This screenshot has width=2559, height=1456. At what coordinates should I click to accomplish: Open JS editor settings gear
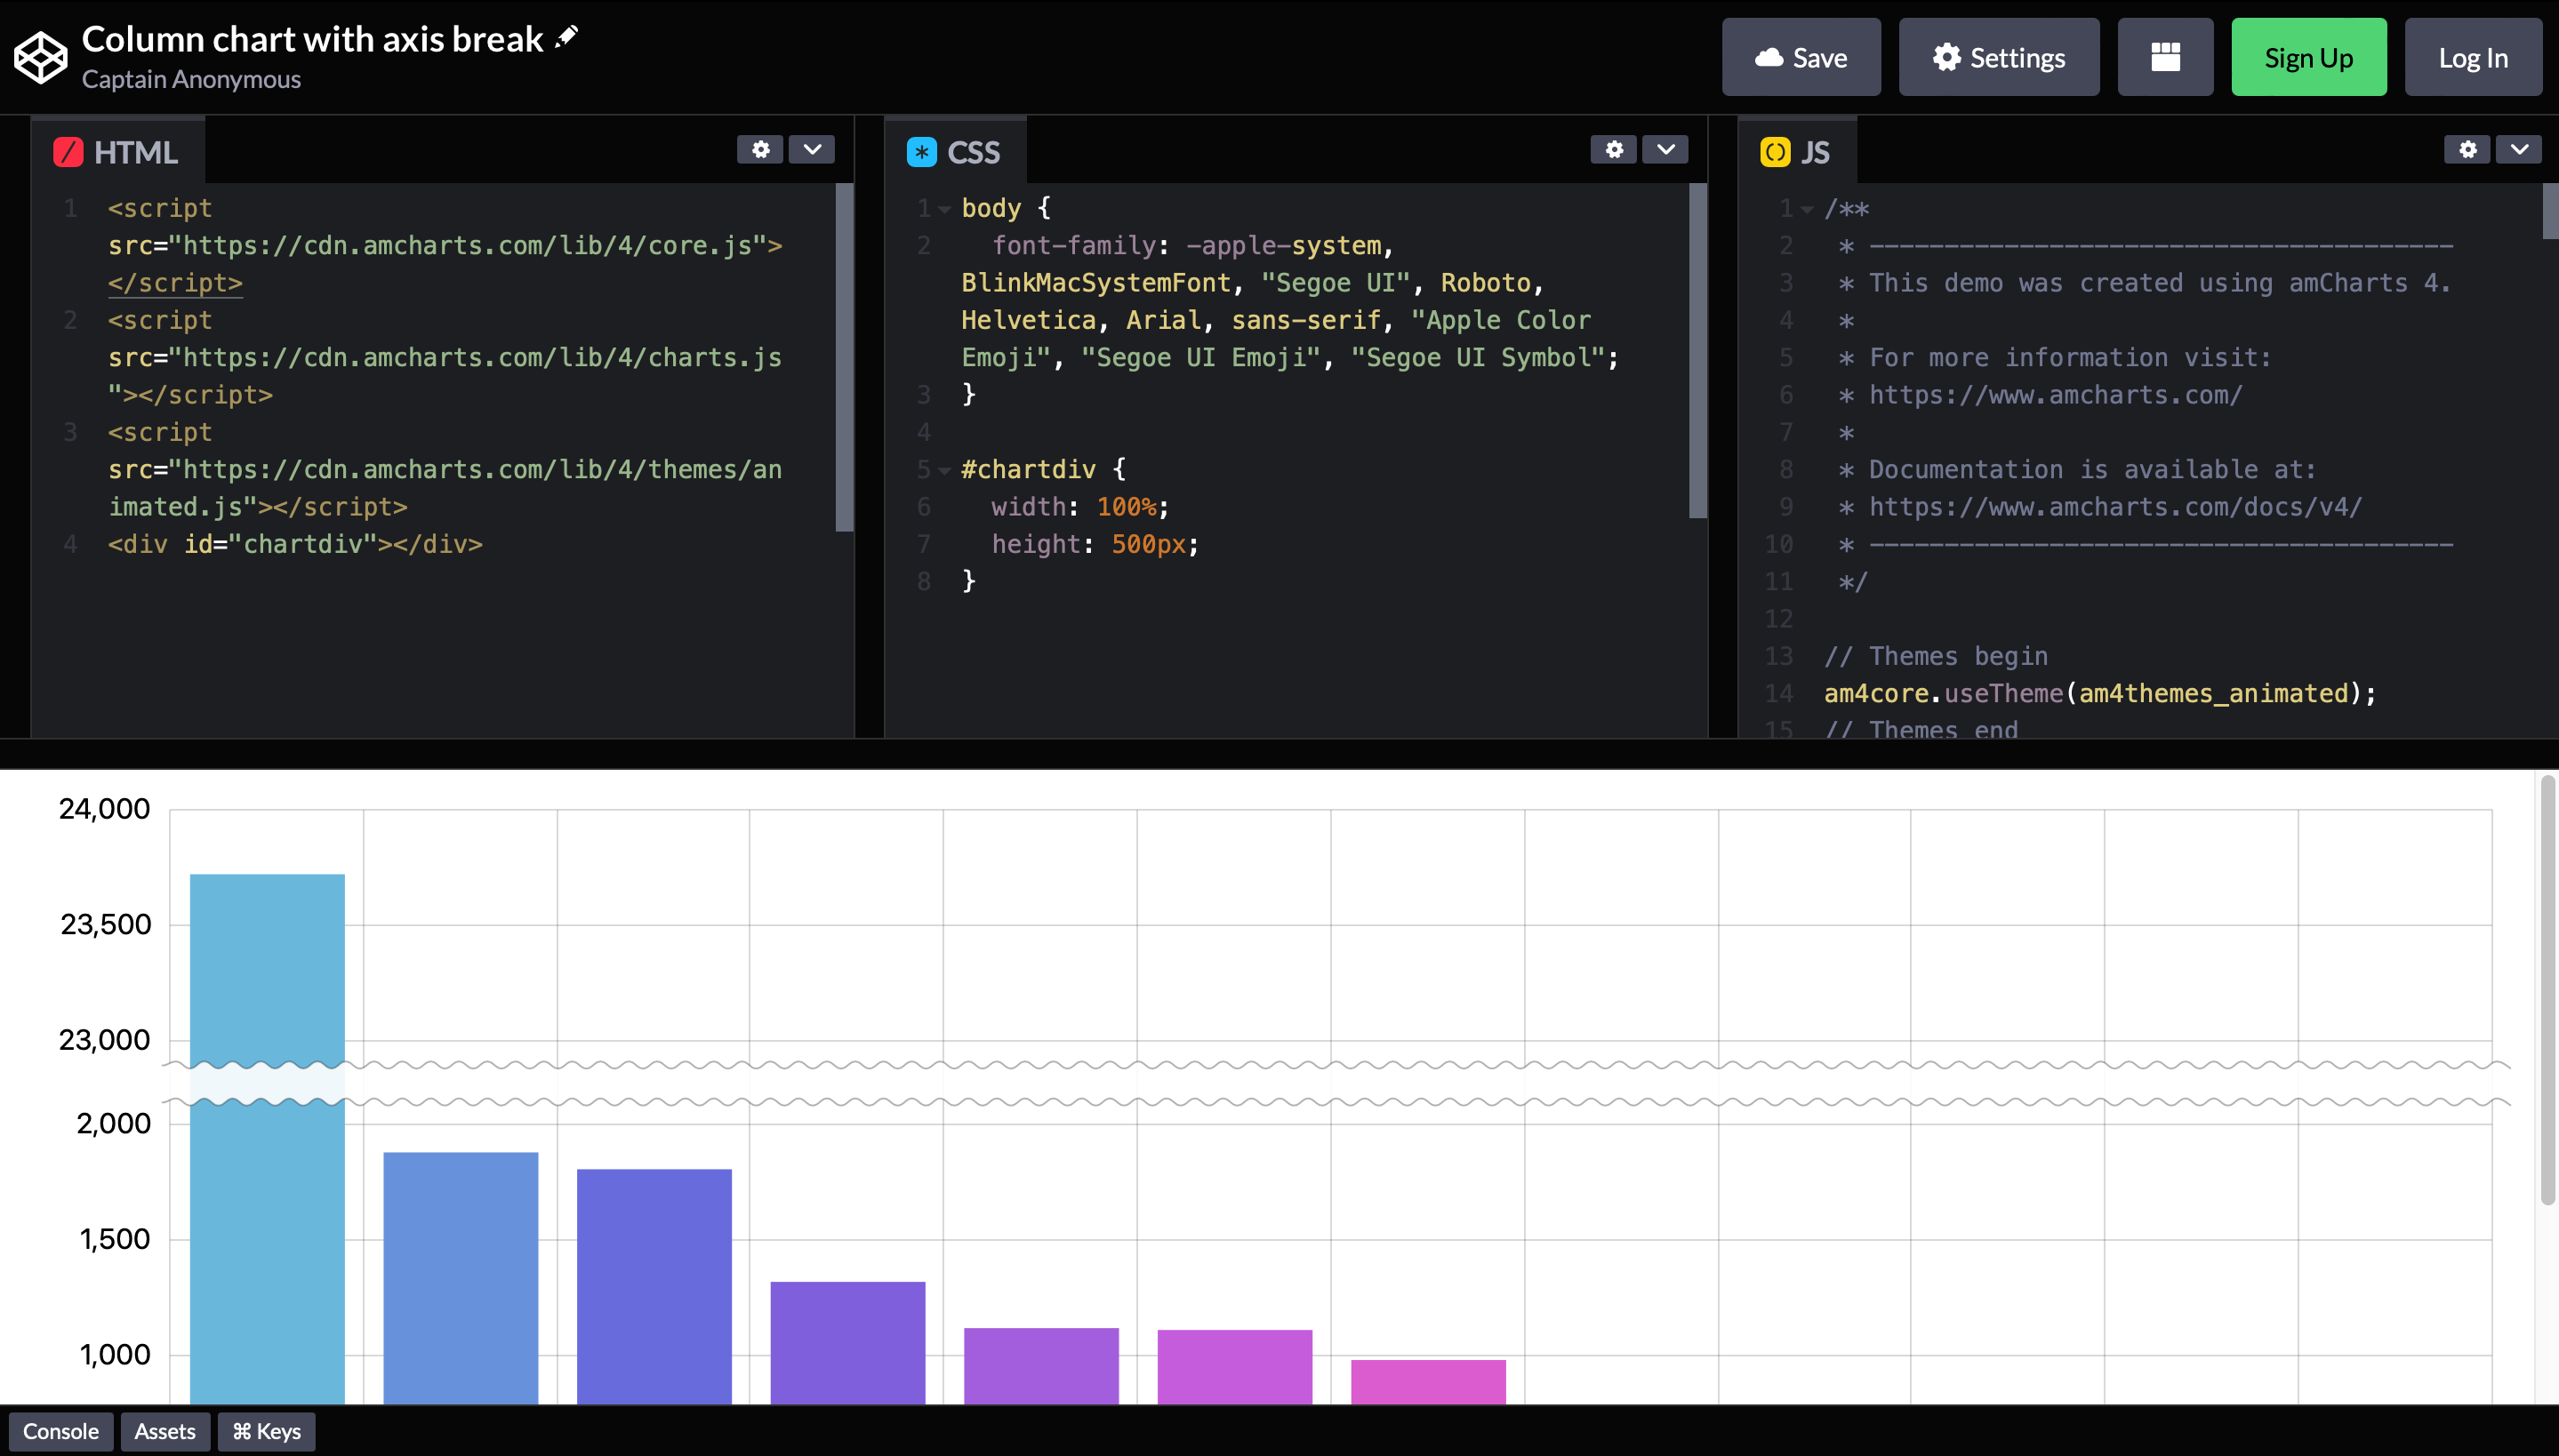[2467, 149]
